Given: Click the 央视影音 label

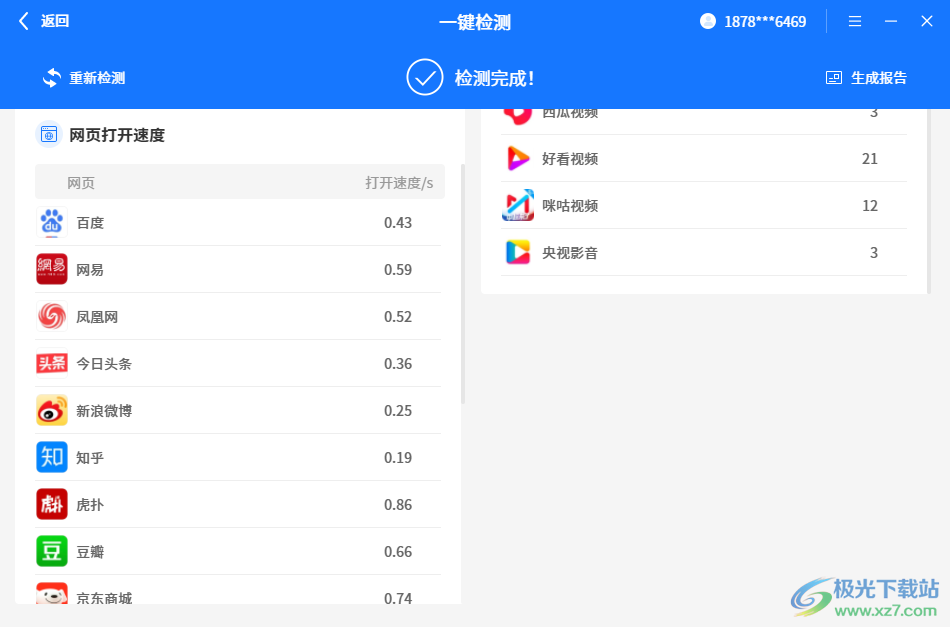Looking at the screenshot, I should click(570, 253).
